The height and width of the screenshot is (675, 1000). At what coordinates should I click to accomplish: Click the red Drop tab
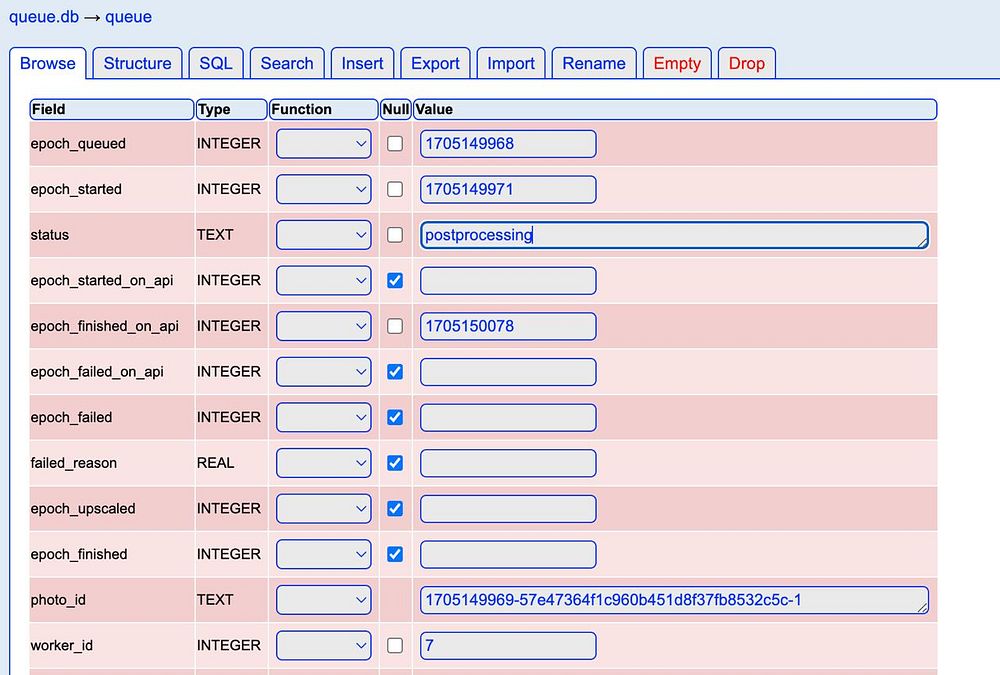pos(746,63)
